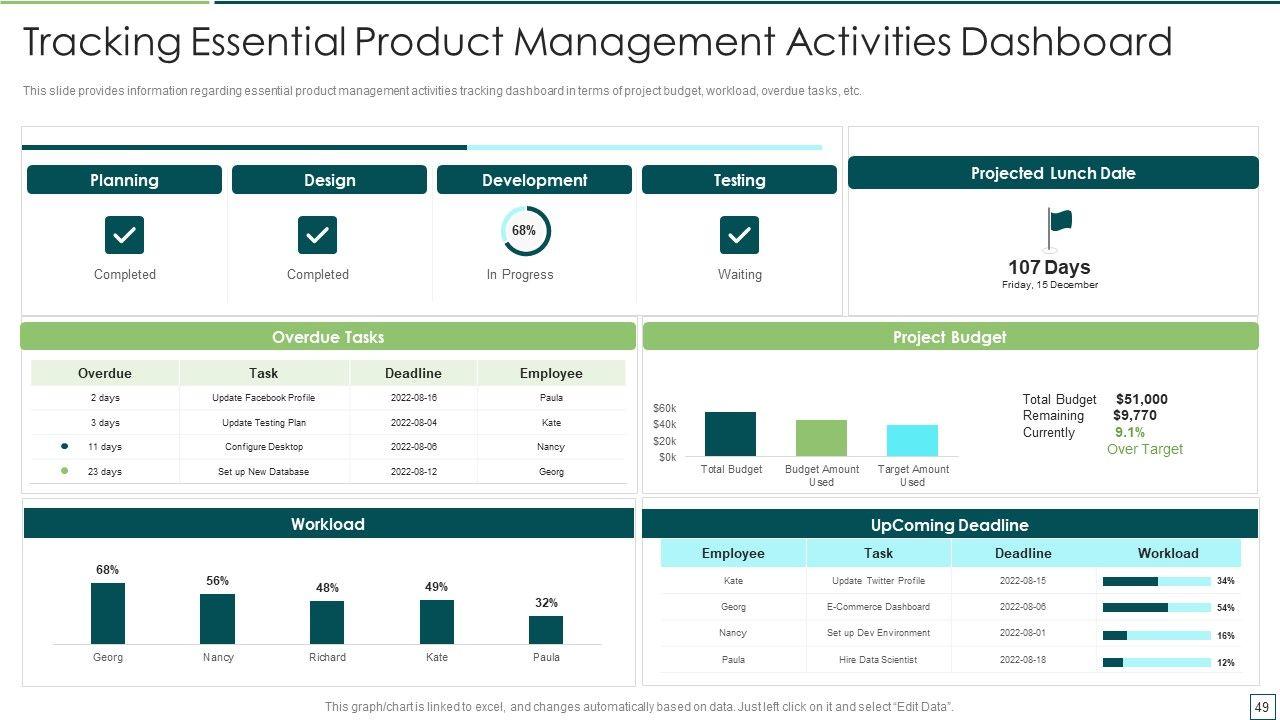The height and width of the screenshot is (720, 1280).
Task: Click the 68% circular progress indicator
Action: [x=525, y=231]
